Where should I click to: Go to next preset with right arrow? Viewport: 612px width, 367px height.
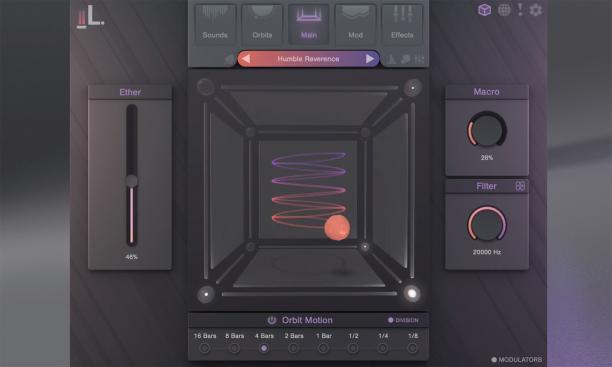[x=369, y=59]
